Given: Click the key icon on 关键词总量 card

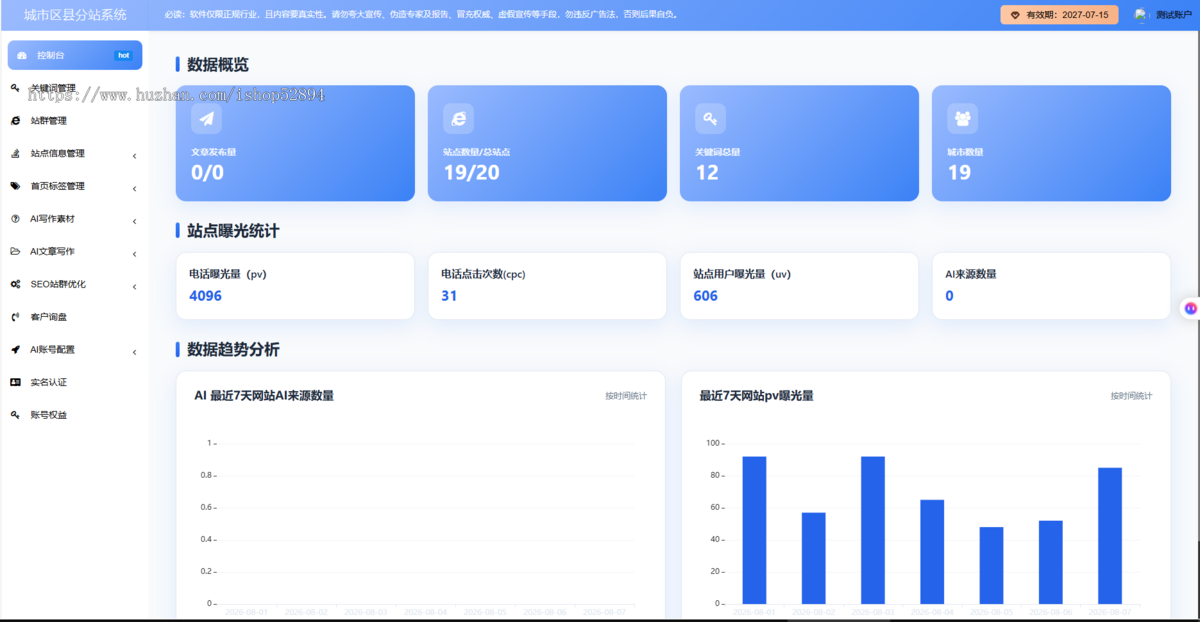Looking at the screenshot, I should click(x=710, y=119).
